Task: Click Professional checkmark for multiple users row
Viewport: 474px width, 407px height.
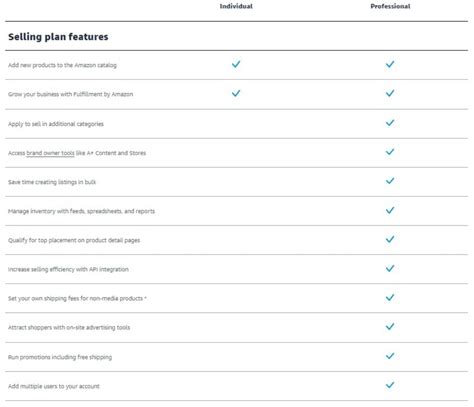Action: click(x=390, y=385)
